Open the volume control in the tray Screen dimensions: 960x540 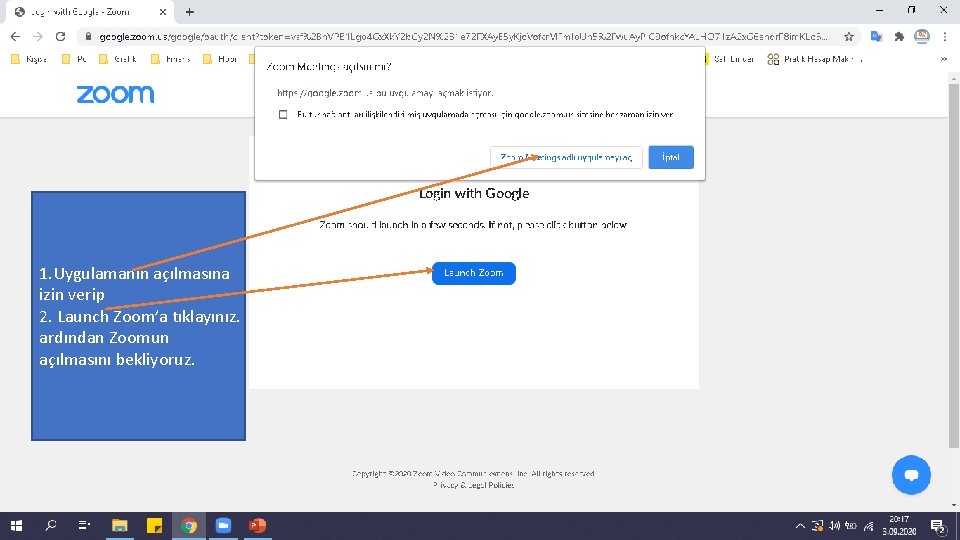pyautogui.click(x=834, y=526)
